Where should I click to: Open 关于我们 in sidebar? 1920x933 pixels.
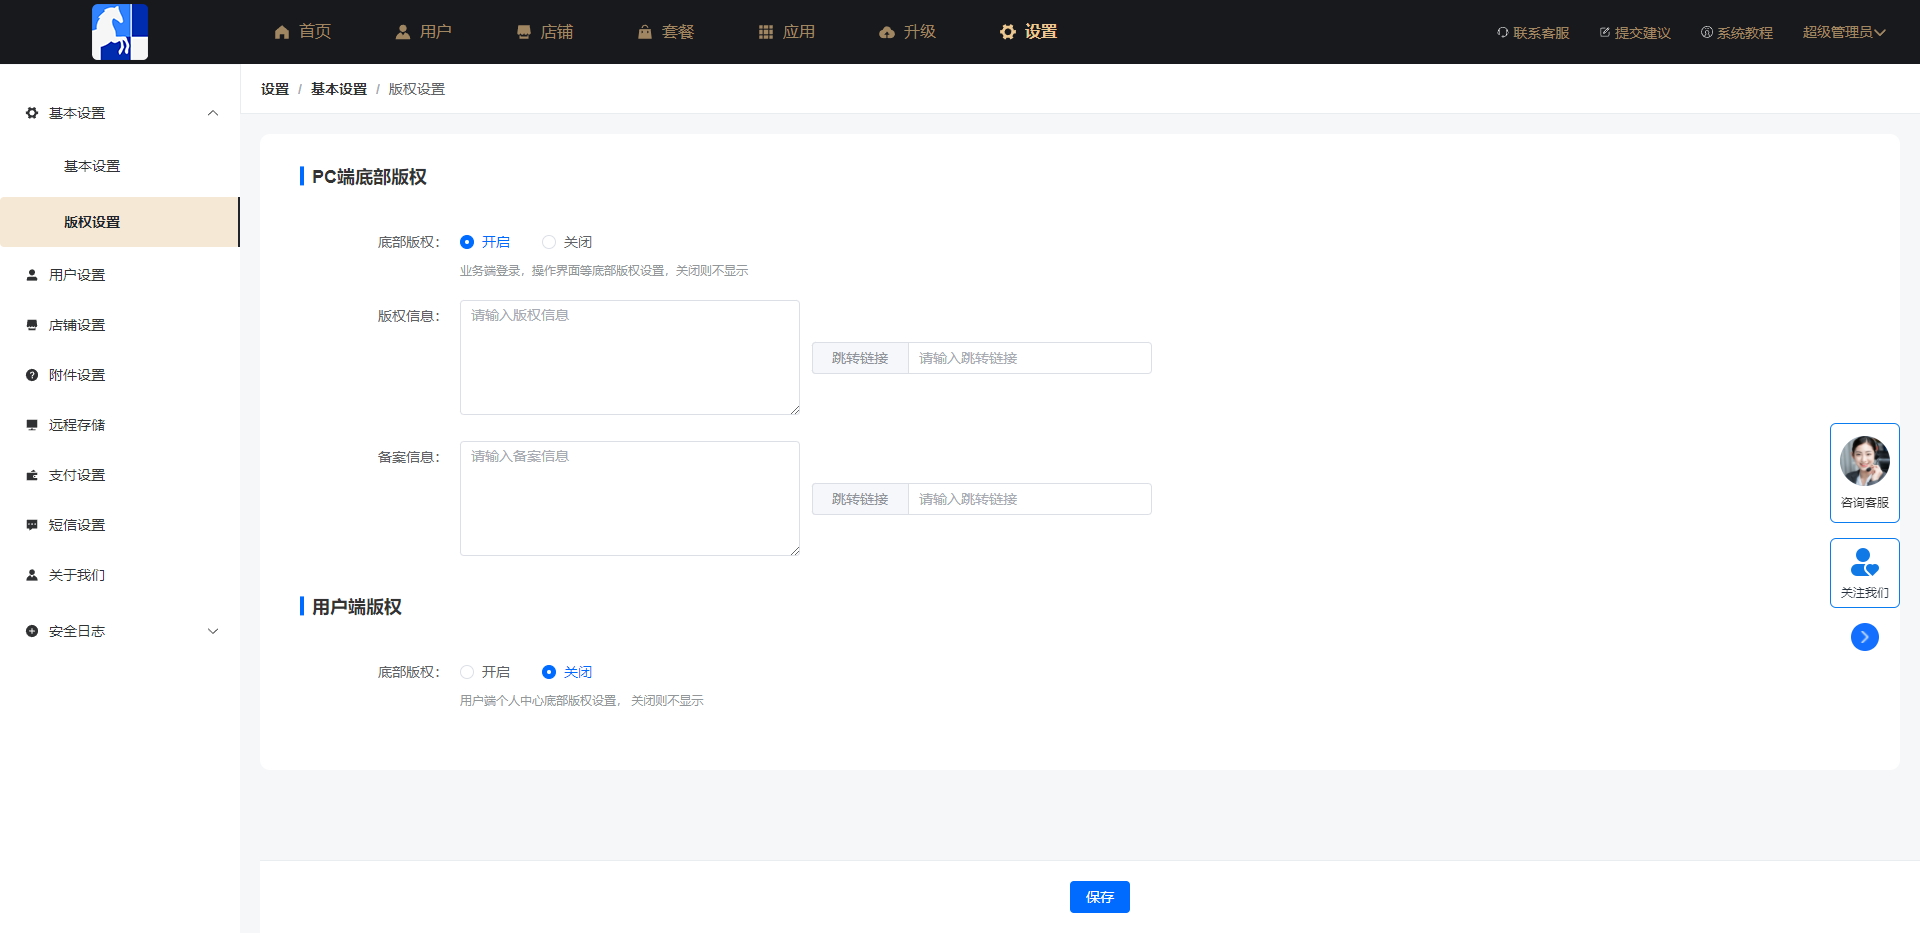[120, 575]
